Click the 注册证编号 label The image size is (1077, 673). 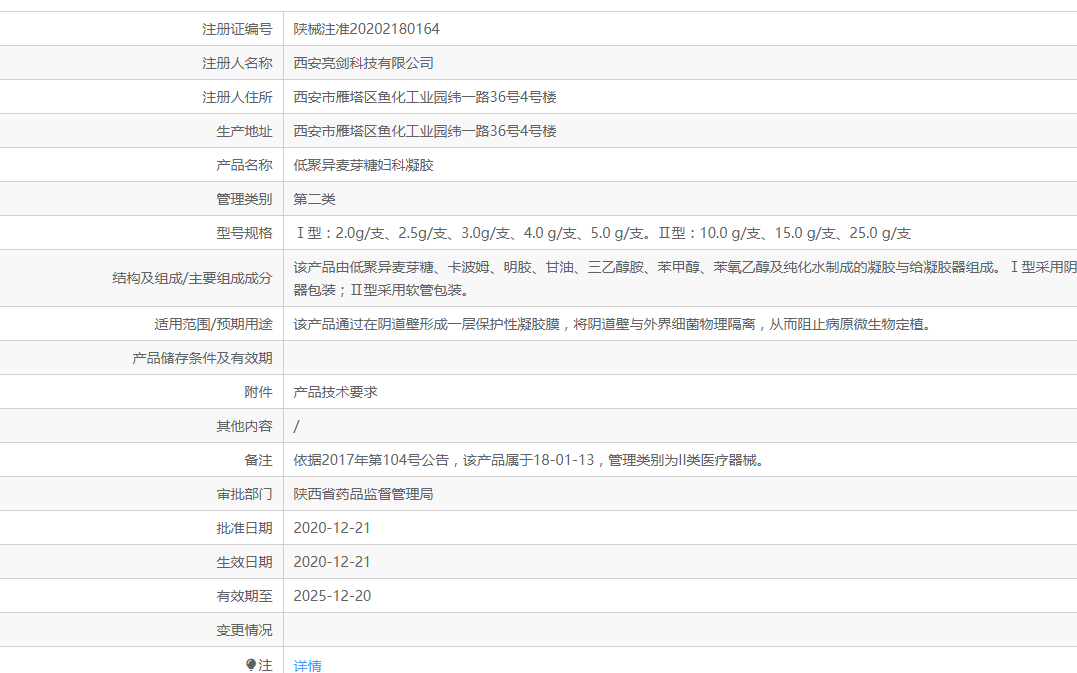point(237,29)
